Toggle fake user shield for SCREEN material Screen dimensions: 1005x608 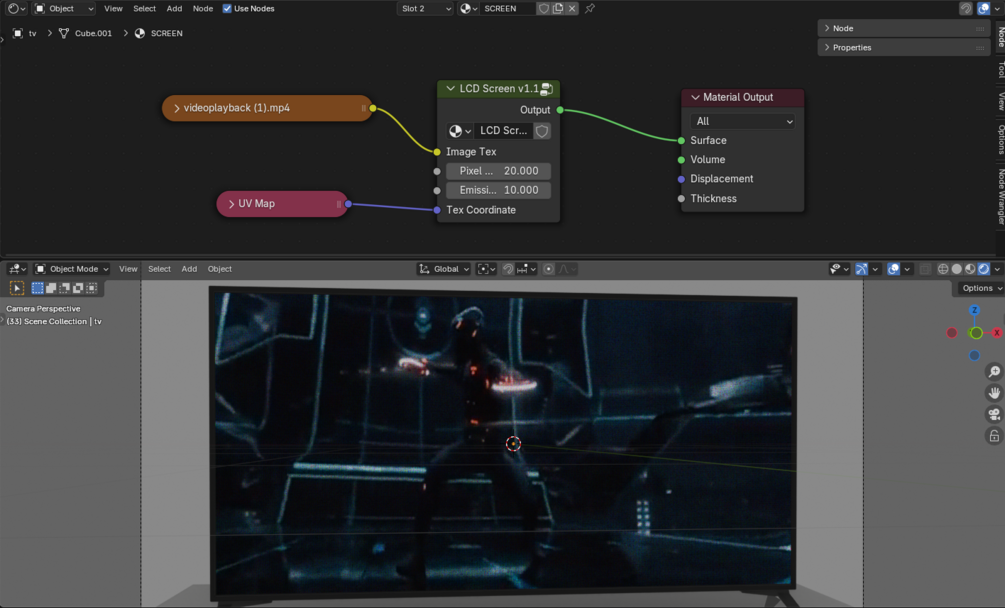pos(544,8)
